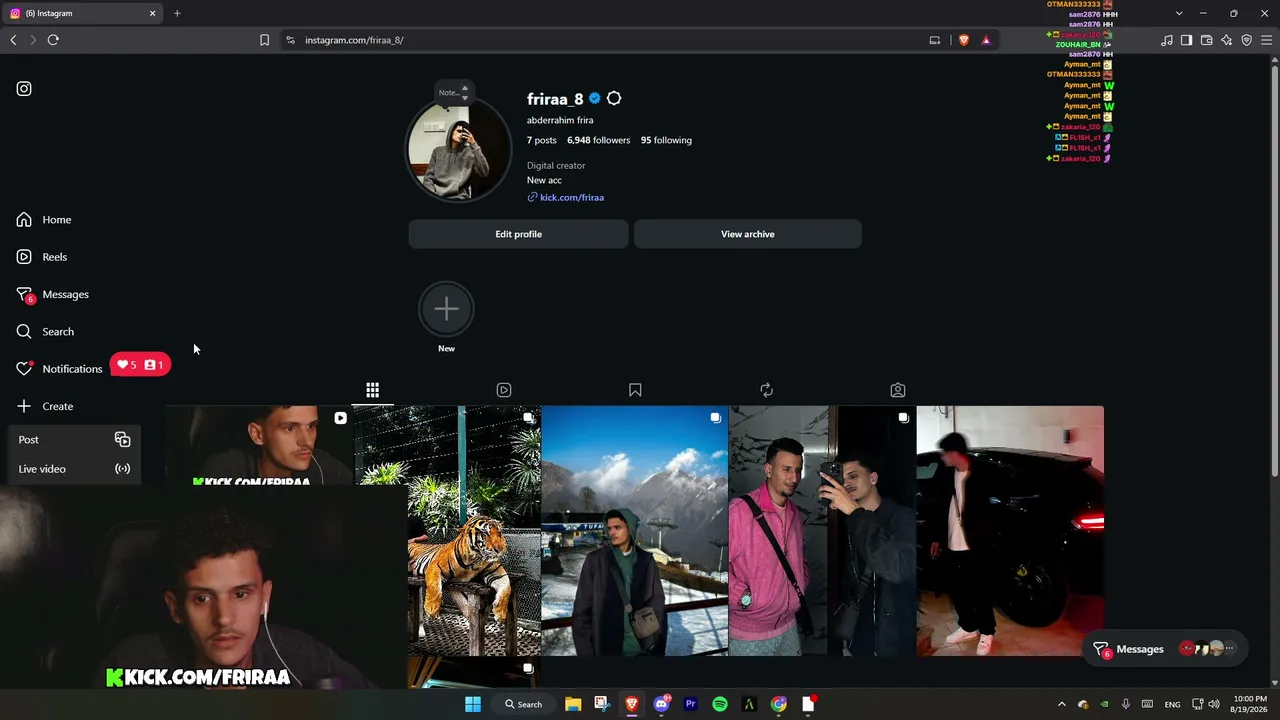Click the Edit profile button

coord(518,234)
